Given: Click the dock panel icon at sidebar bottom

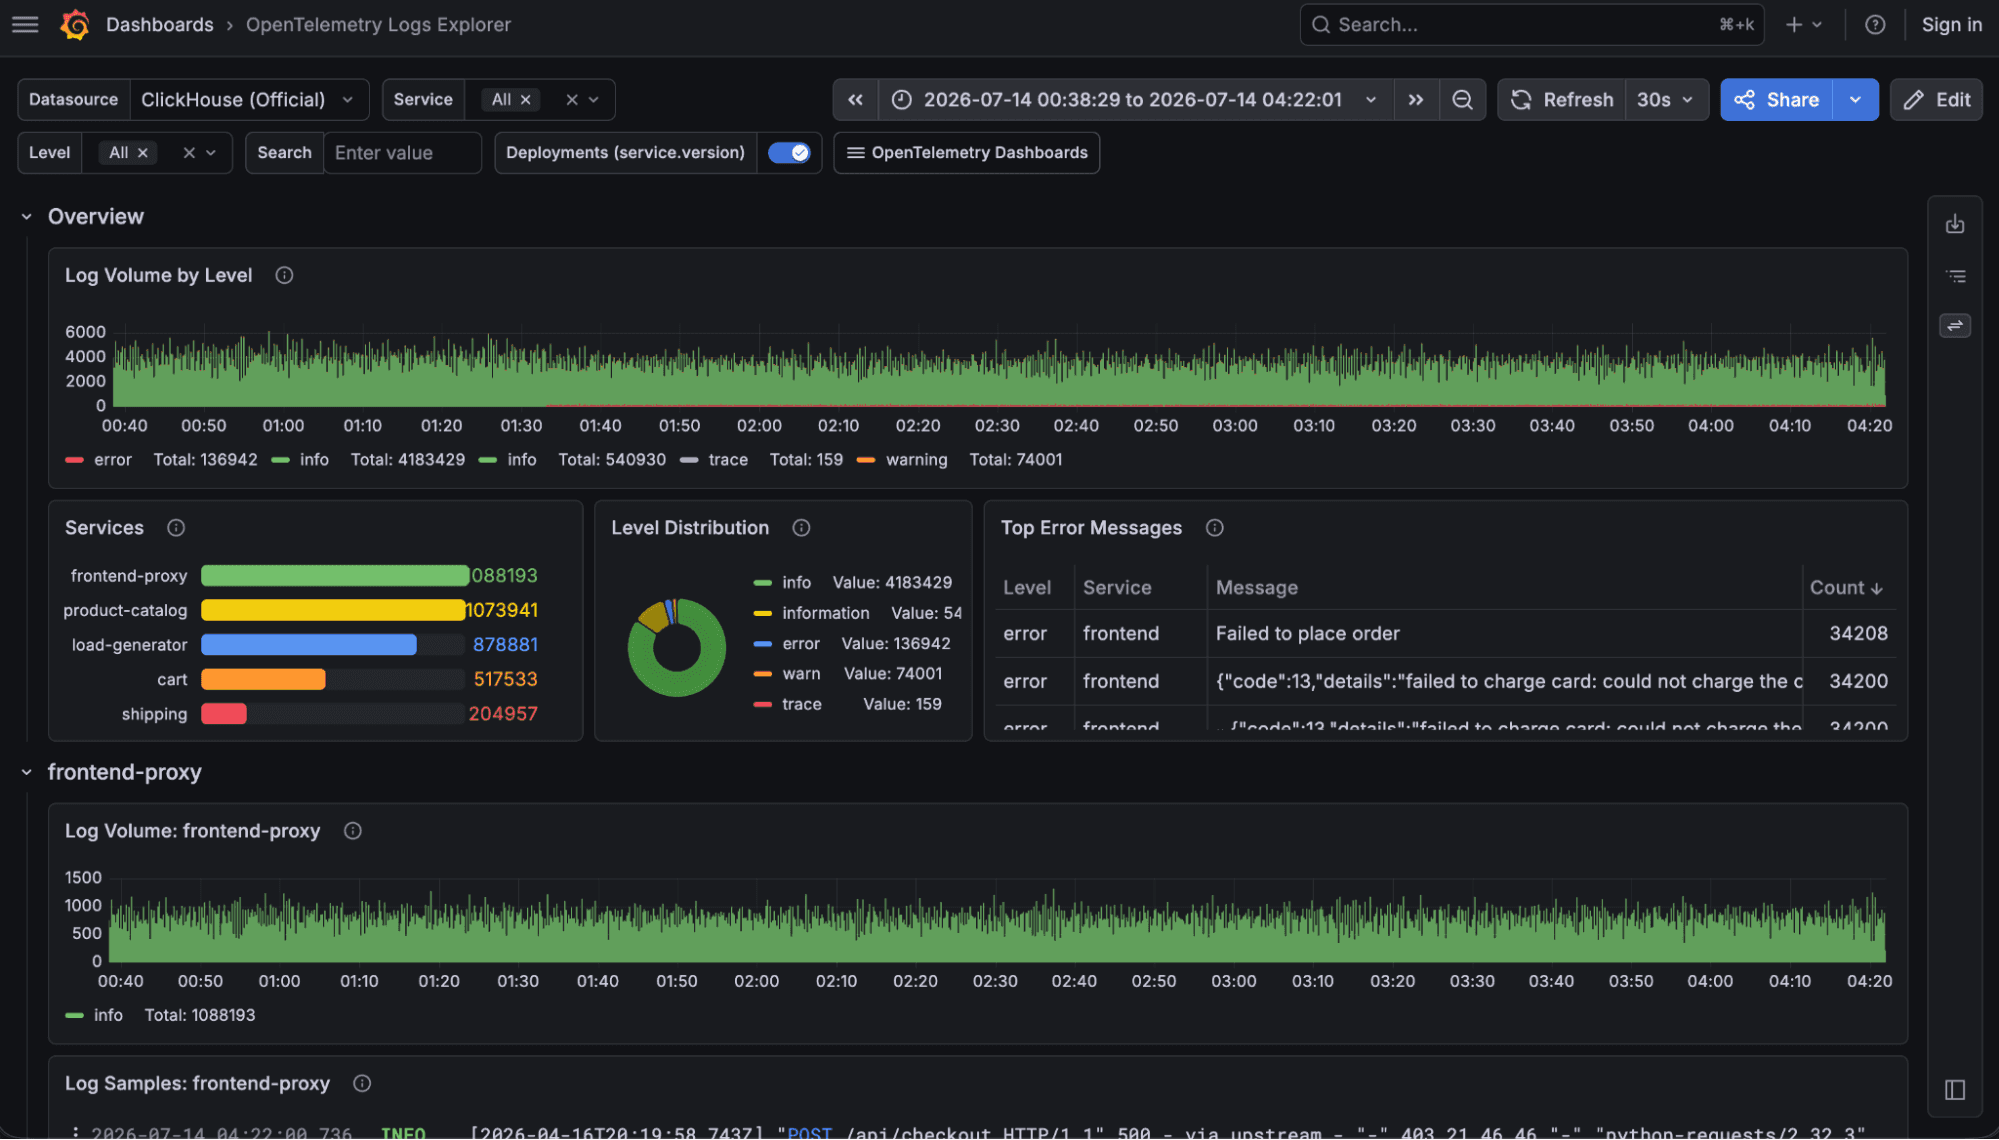Looking at the screenshot, I should 1955,1090.
